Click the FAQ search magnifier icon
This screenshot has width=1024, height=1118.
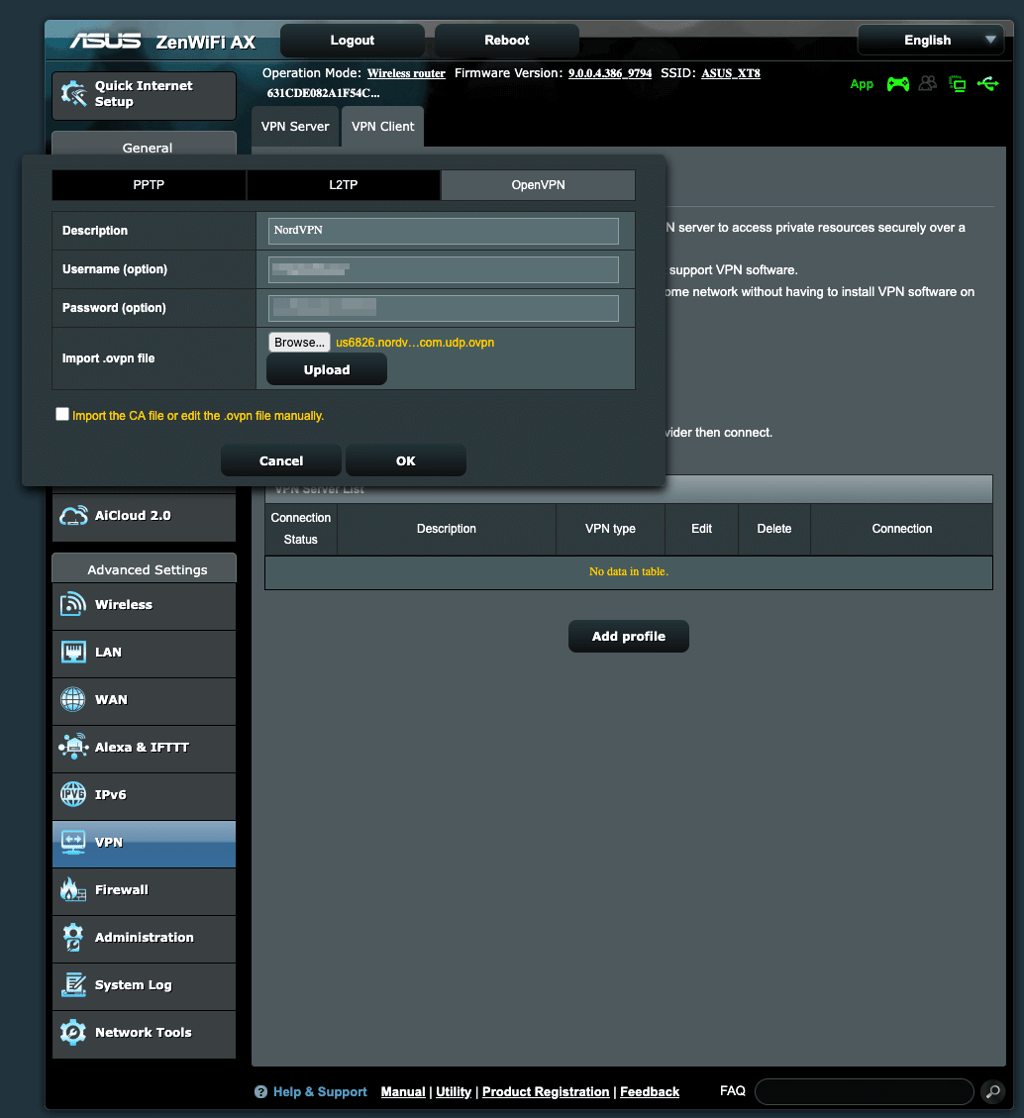point(993,1091)
